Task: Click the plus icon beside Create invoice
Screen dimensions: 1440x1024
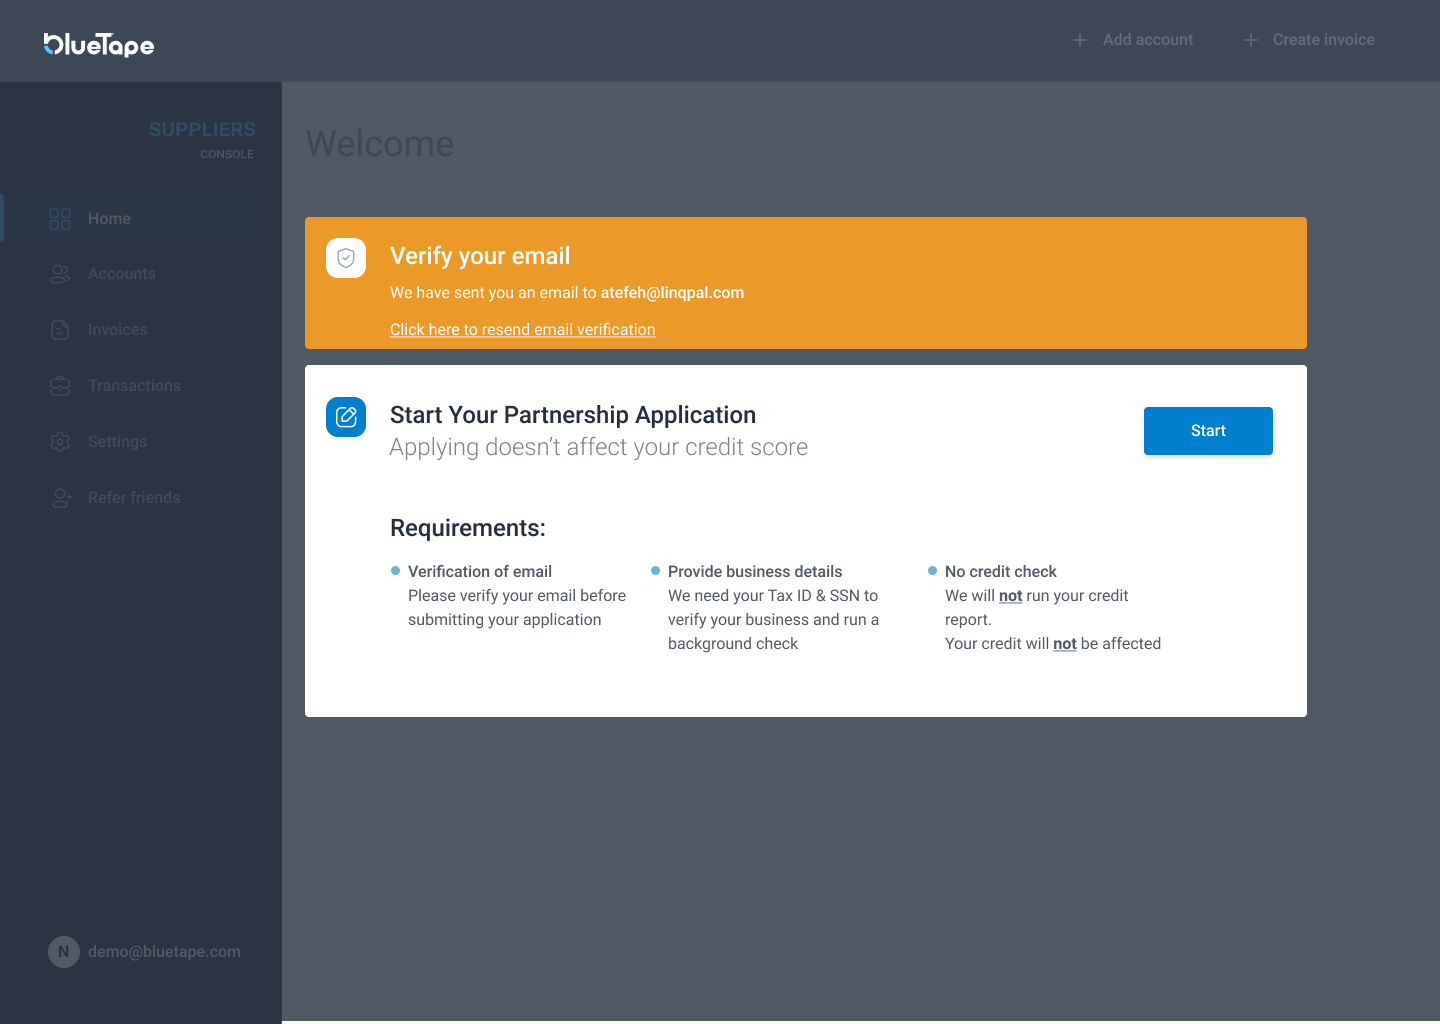Action: 1250,40
